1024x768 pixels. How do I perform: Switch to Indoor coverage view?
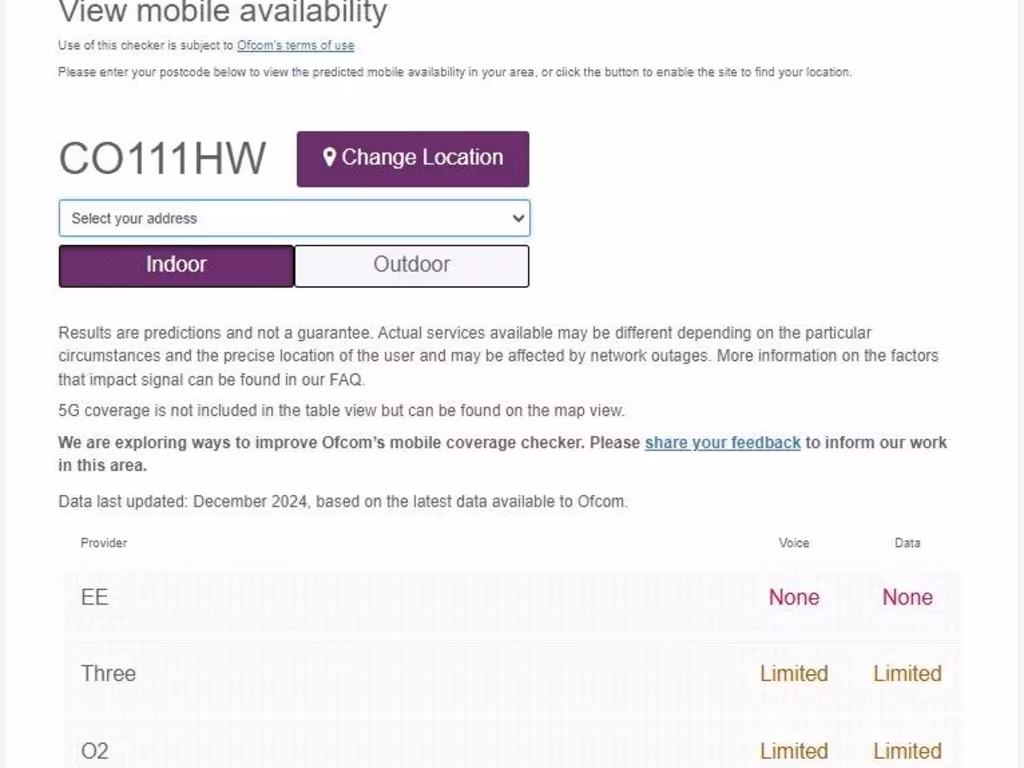[x=176, y=265]
